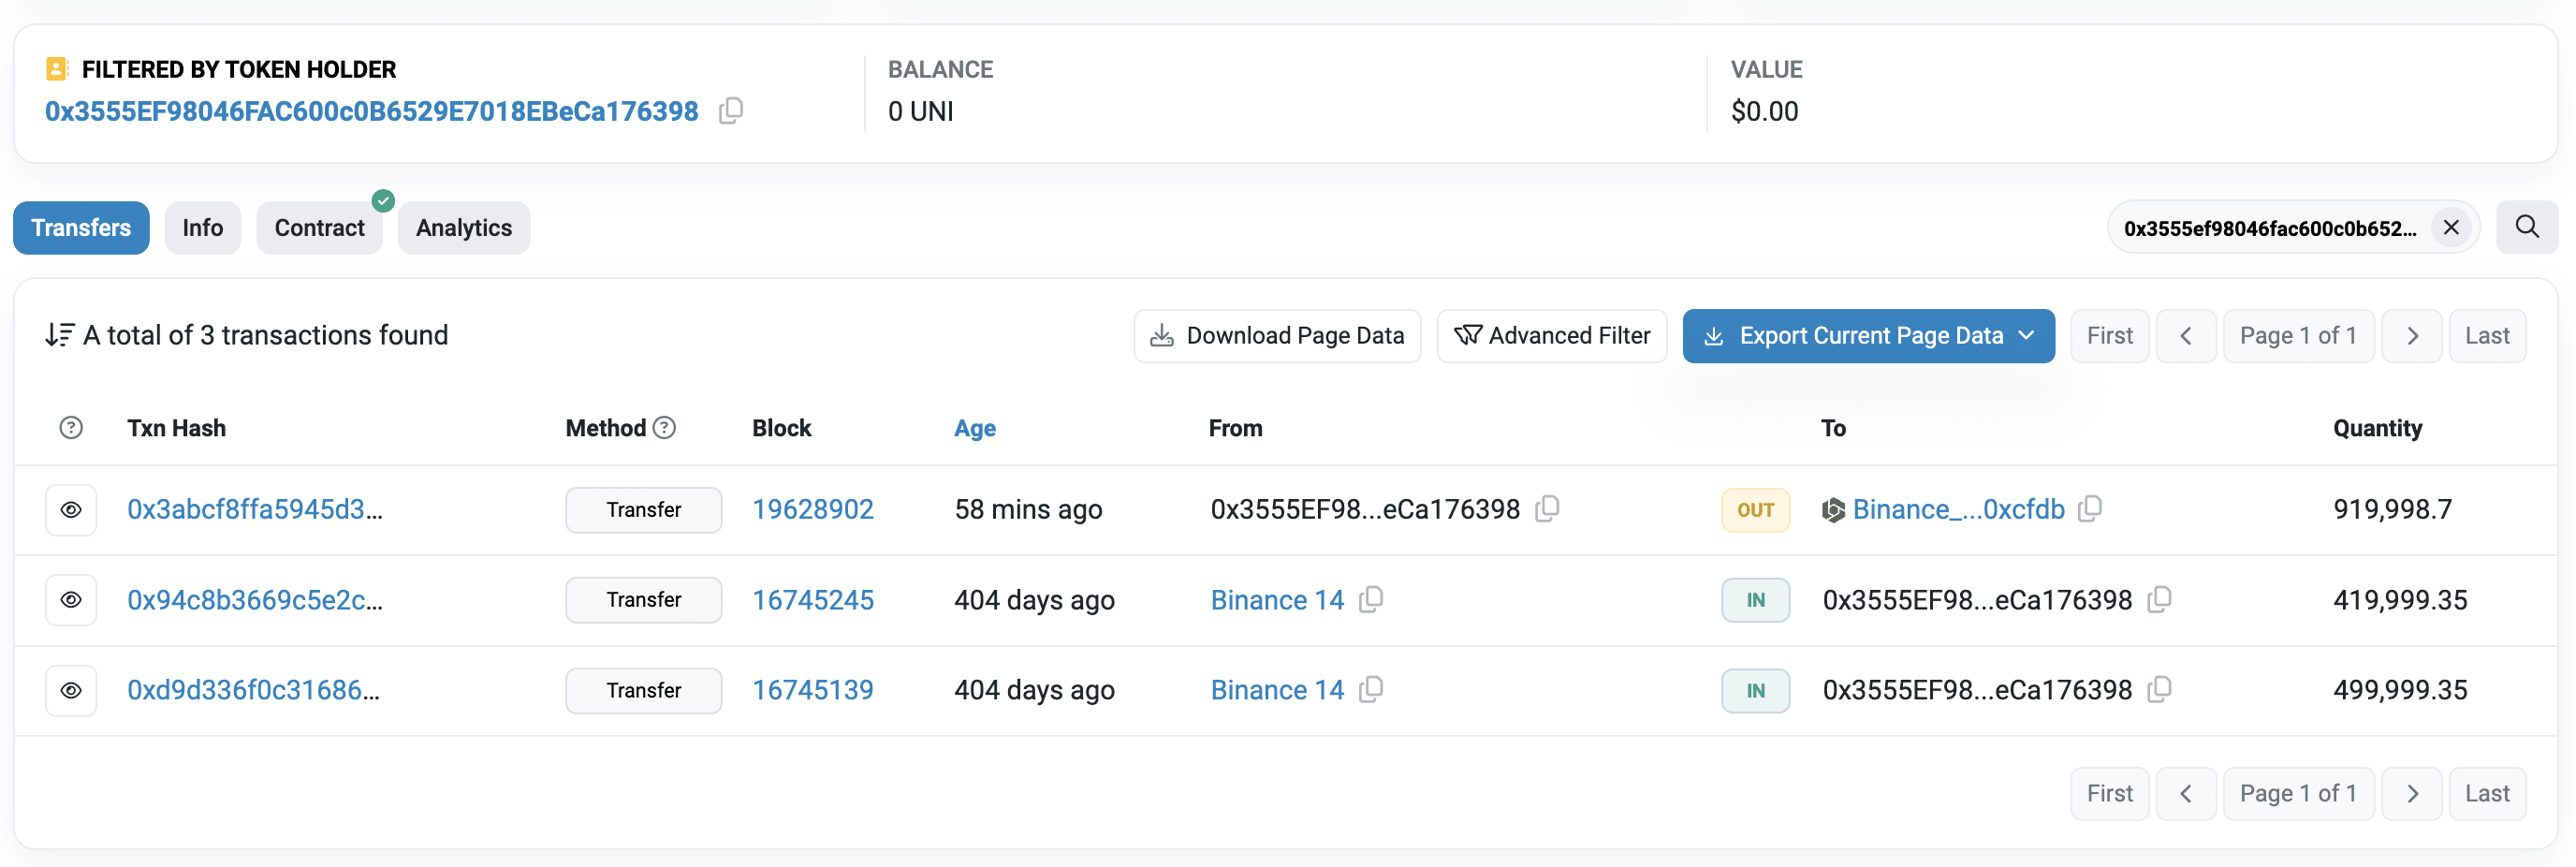Click the Advanced Filter button

1551,335
